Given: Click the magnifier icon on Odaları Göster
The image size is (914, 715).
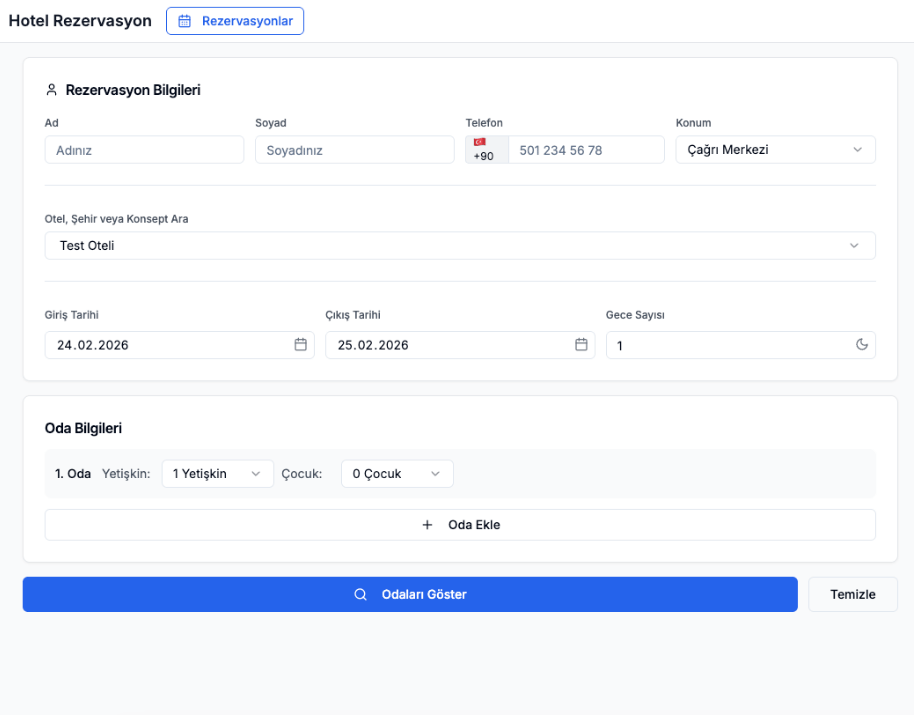Looking at the screenshot, I should click(361, 594).
